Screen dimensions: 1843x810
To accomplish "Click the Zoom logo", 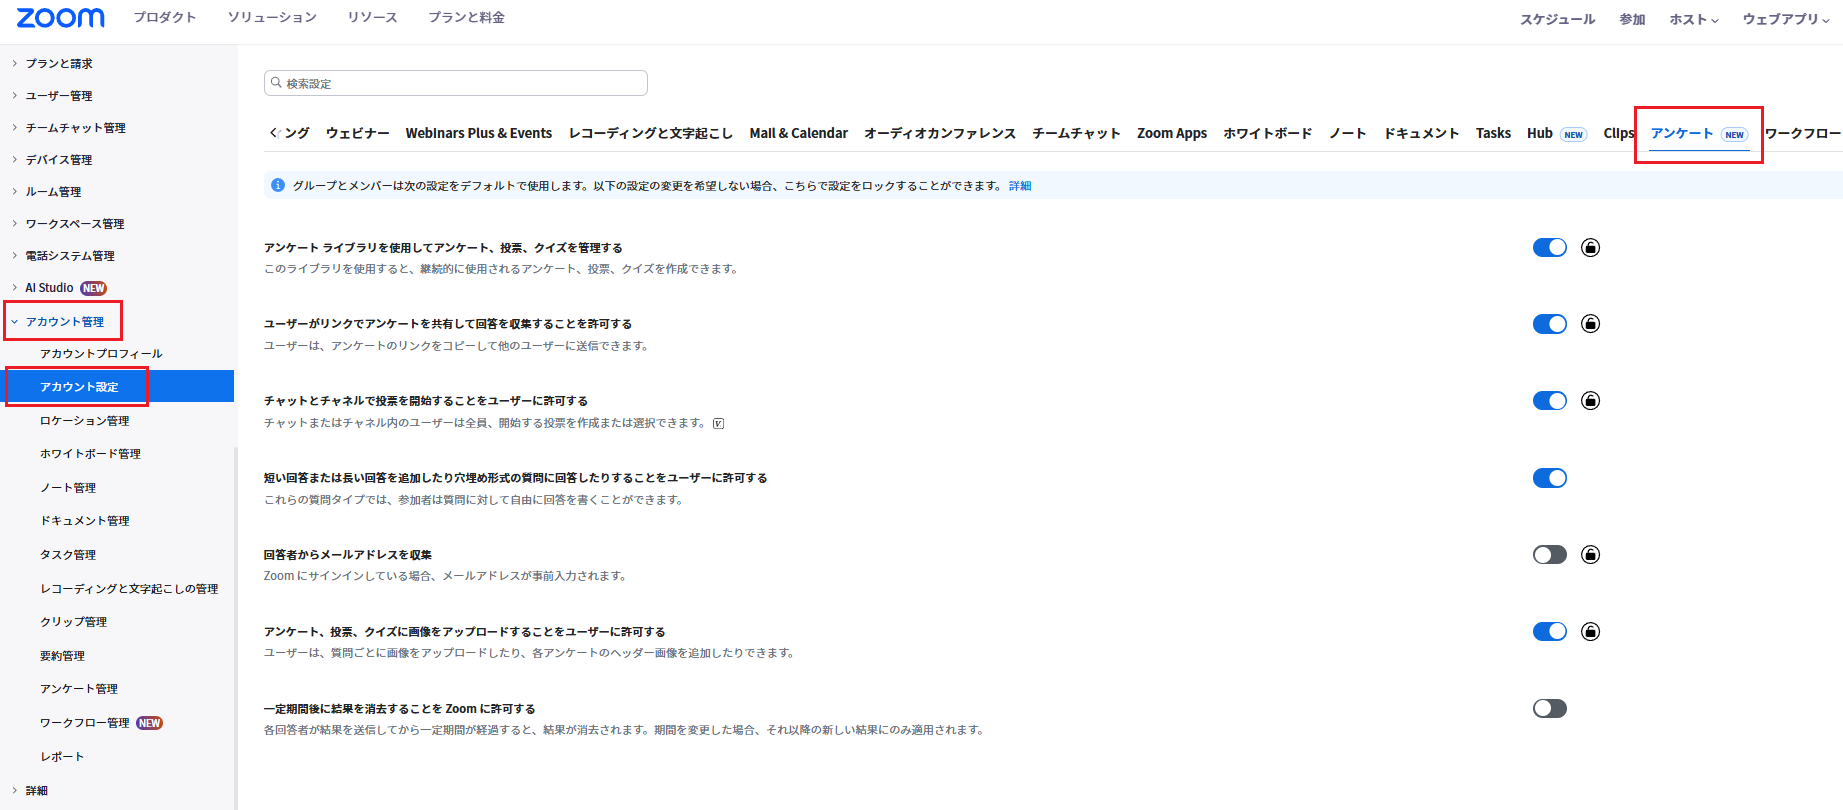I will 60,18.
